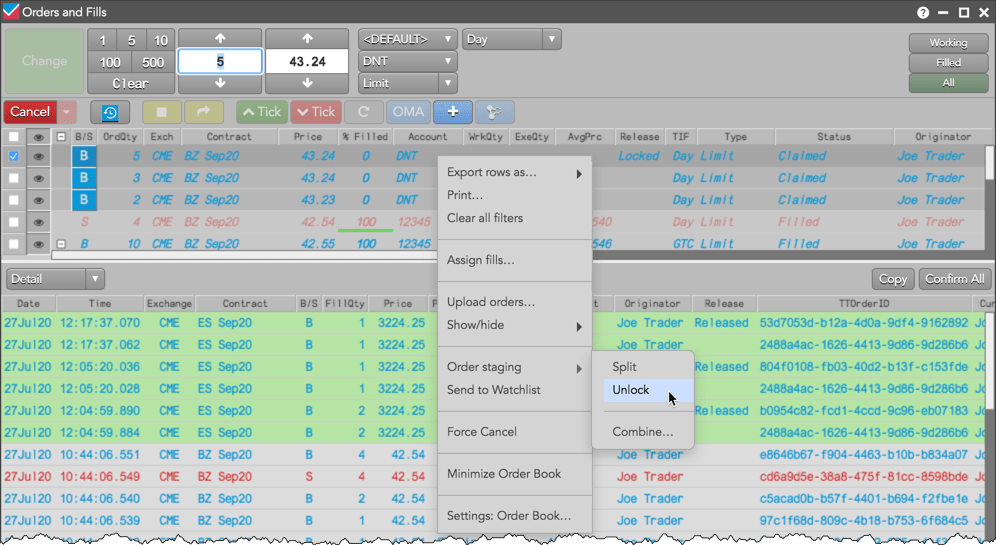The width and height of the screenshot is (996, 545).
Task: Open the Limit order type dropdown
Action: (x=407, y=83)
